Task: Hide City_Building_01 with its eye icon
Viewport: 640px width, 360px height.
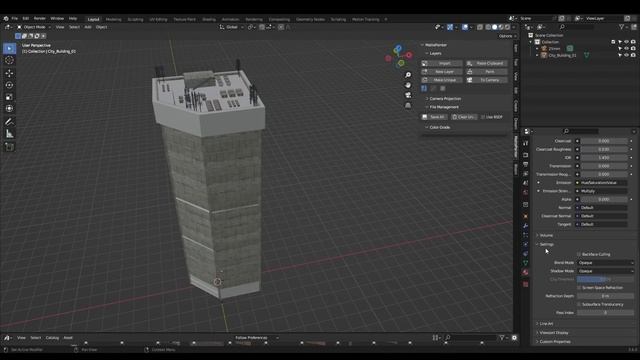Action: pos(627,55)
